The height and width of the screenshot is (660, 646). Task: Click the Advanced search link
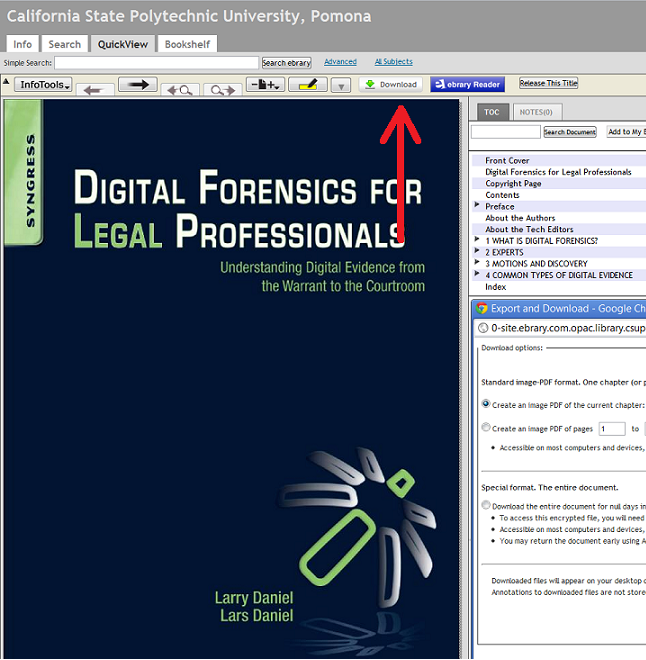click(340, 62)
